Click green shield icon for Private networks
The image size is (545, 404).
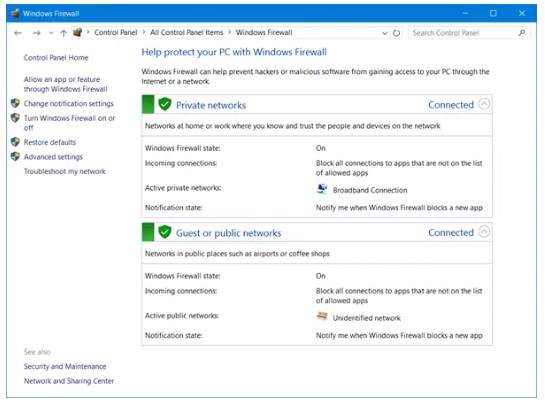click(x=165, y=104)
